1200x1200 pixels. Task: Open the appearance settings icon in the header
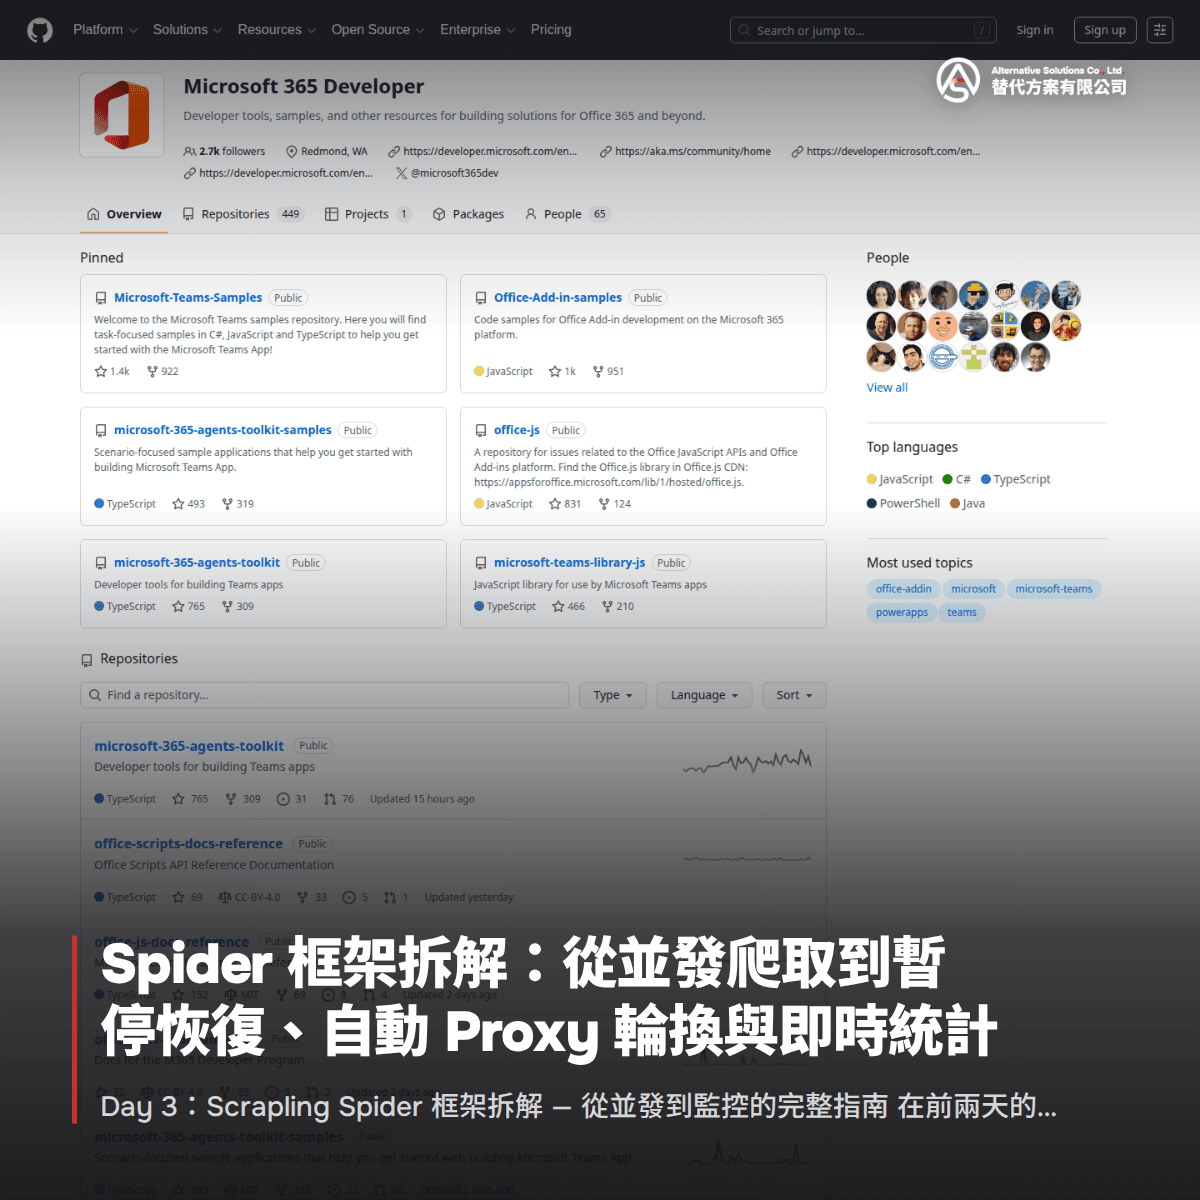click(1160, 30)
